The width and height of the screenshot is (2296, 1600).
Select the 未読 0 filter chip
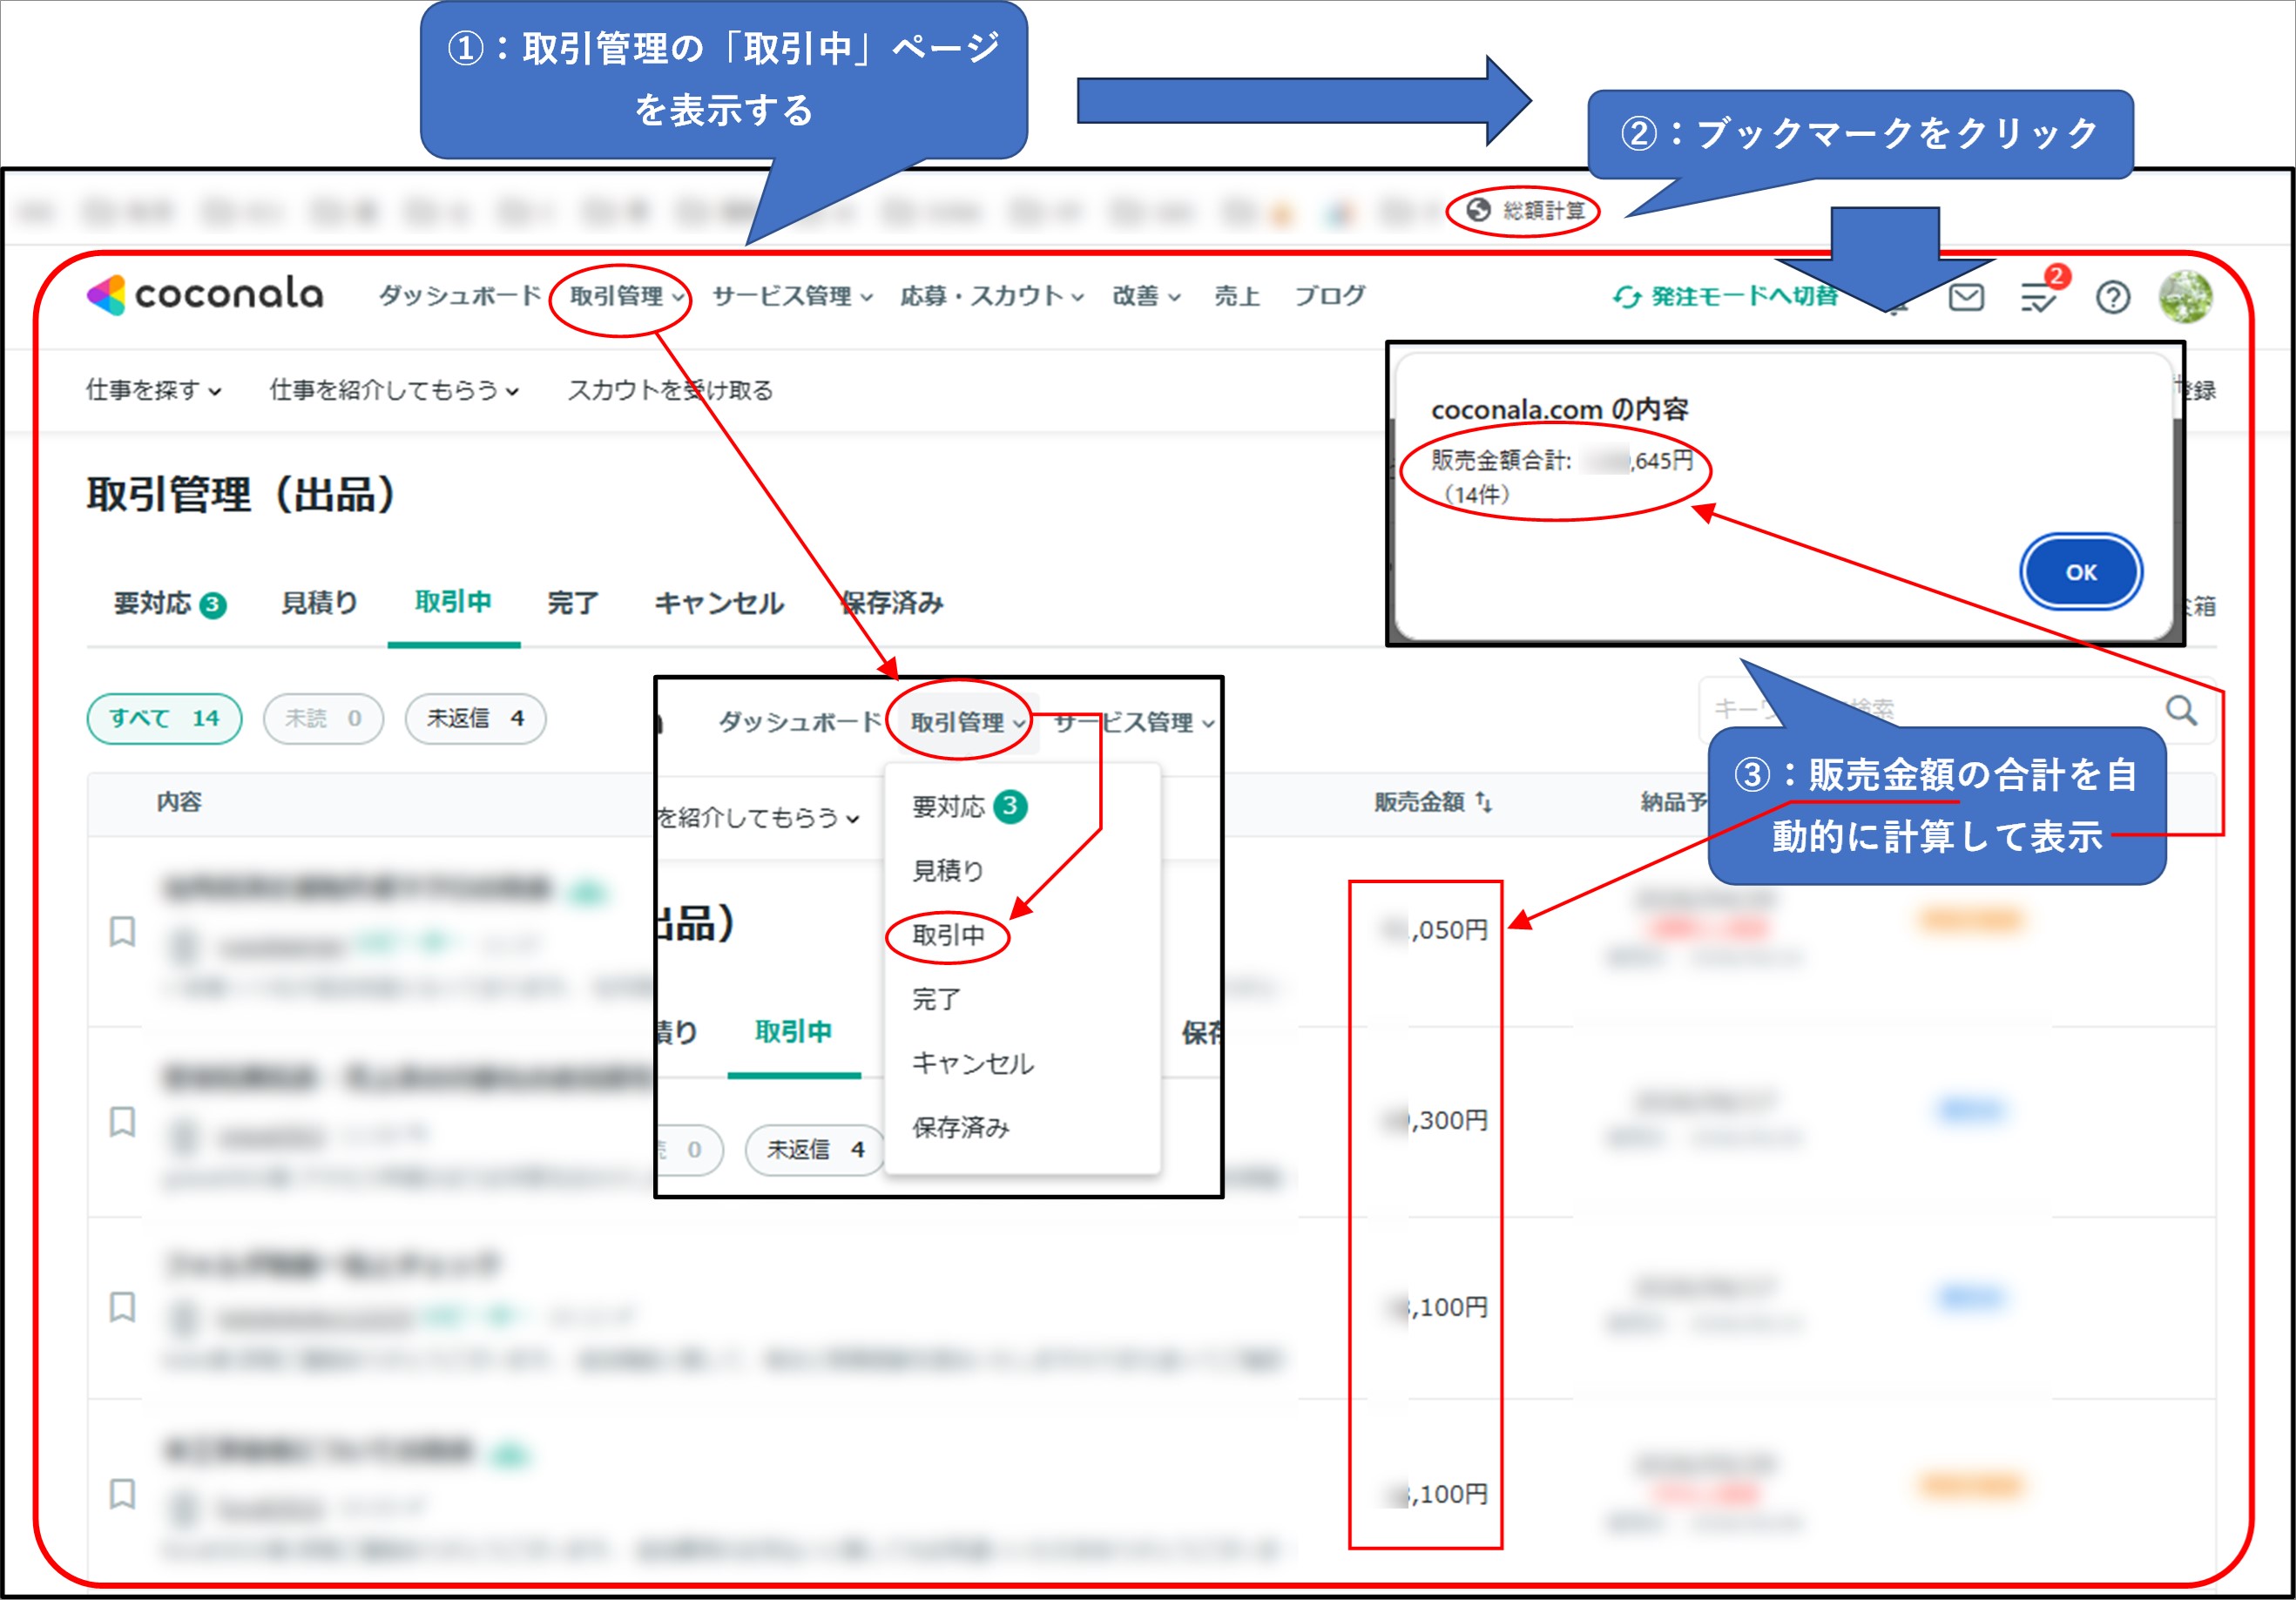click(323, 719)
